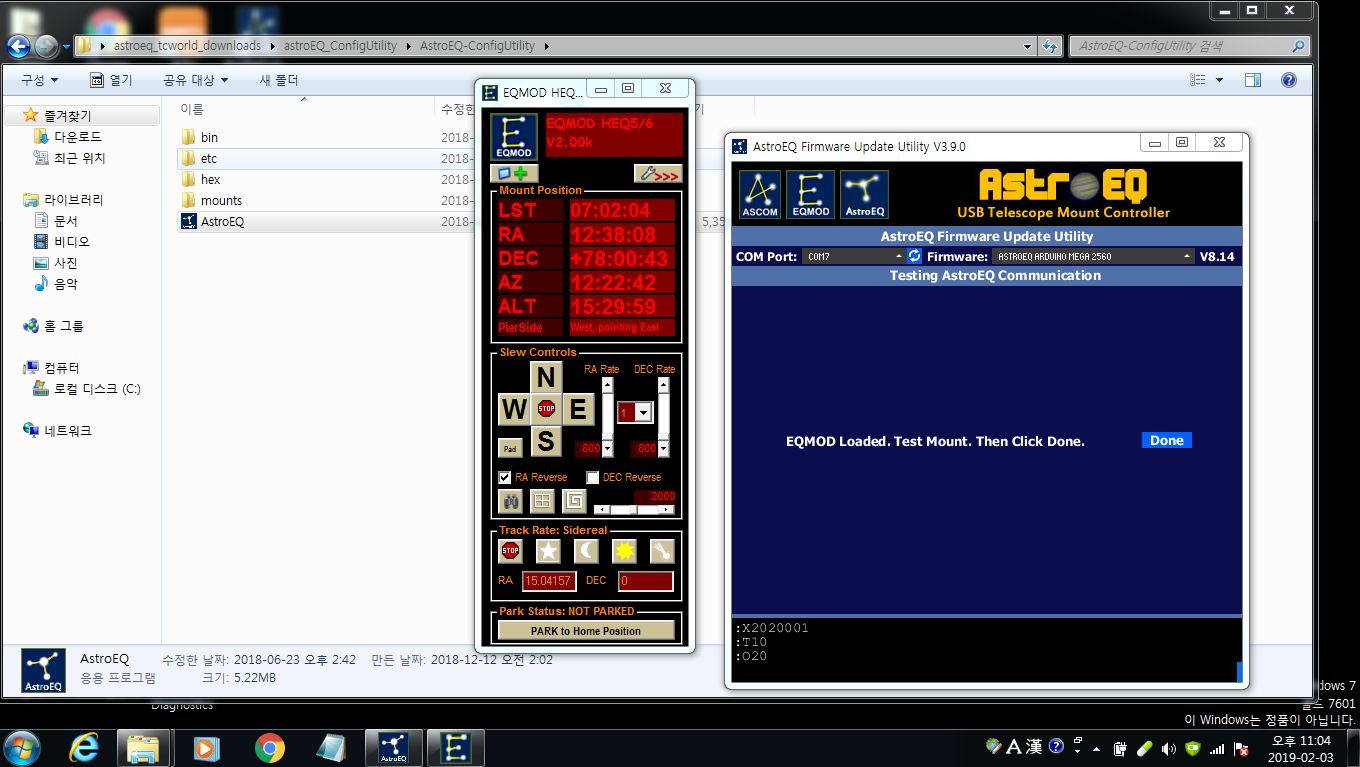Select 다운로드 in the favorites sidebar

(x=77, y=136)
